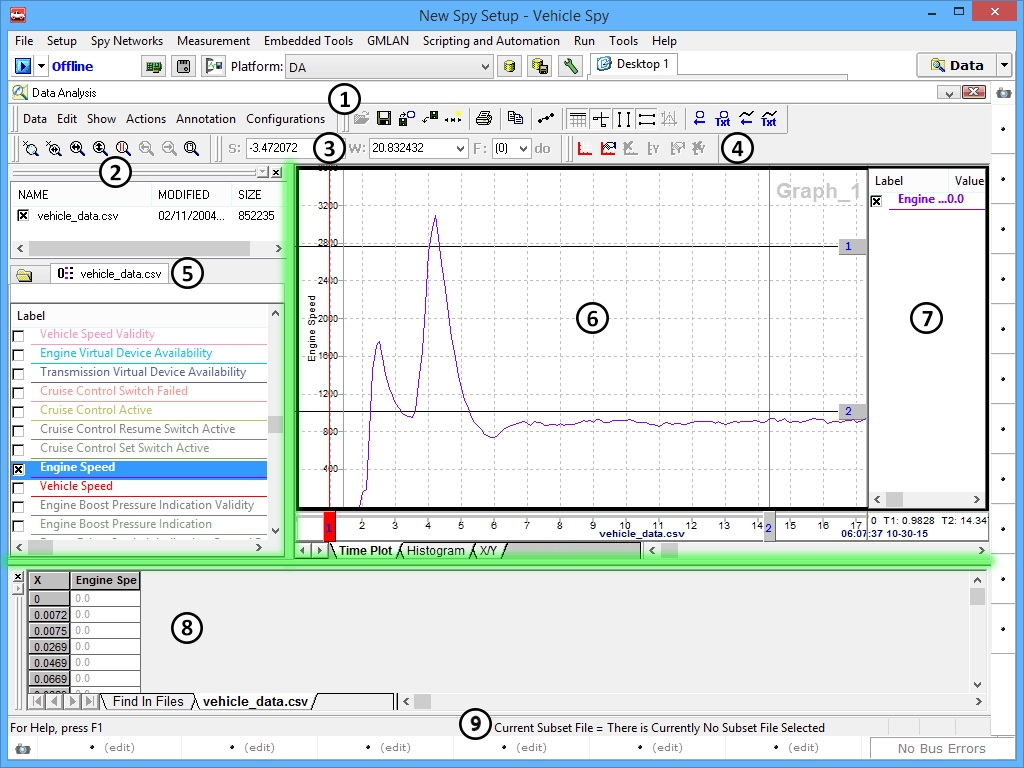Expand the W width value dropdown
The width and height of the screenshot is (1024, 768).
[460, 149]
